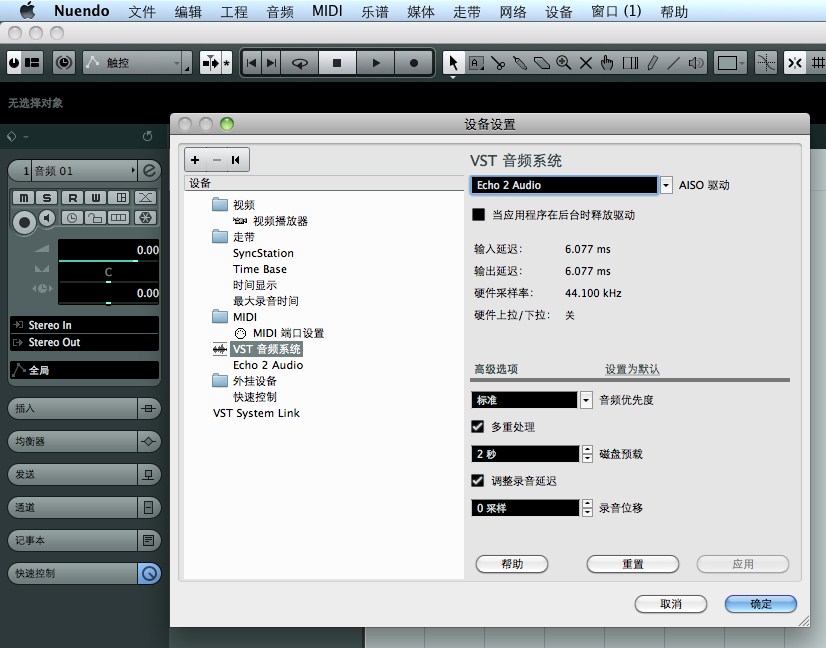Toggle the toolbar Snap button
The width and height of the screenshot is (826, 648).
click(795, 63)
